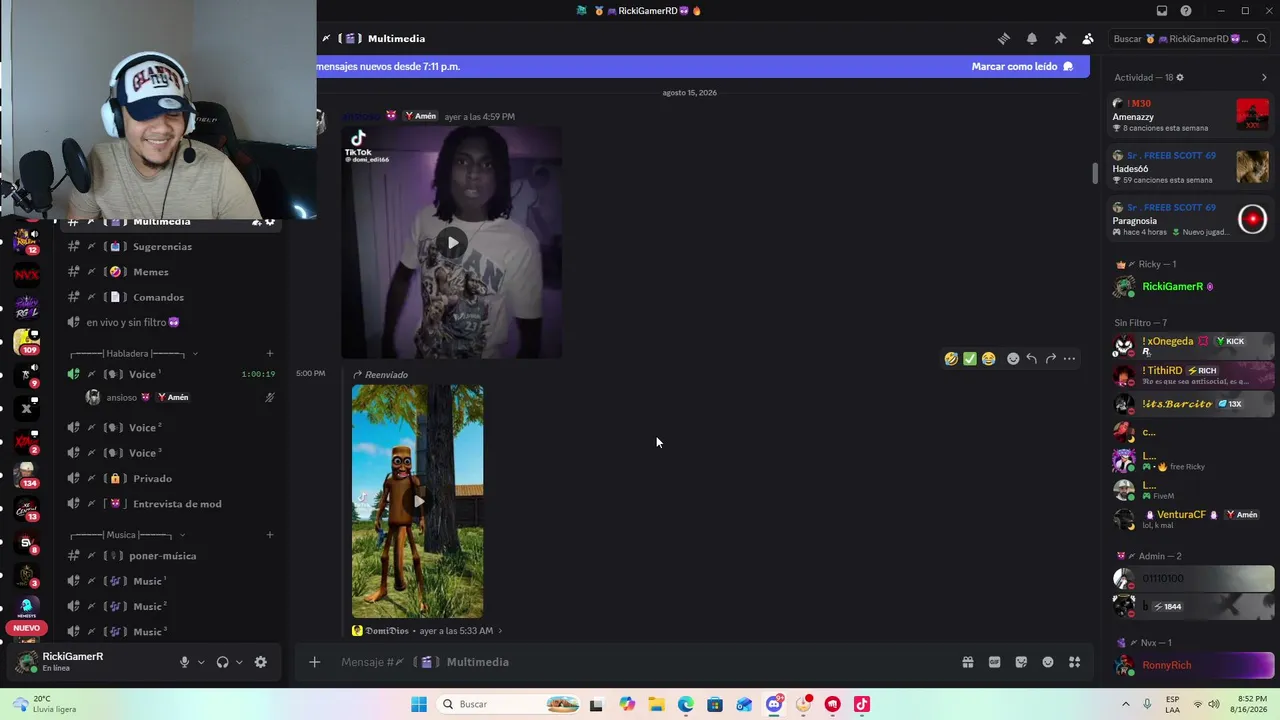Viewport: 1280px width, 720px height.
Task: Open the Amenazzy activity card
Action: coord(1190,115)
